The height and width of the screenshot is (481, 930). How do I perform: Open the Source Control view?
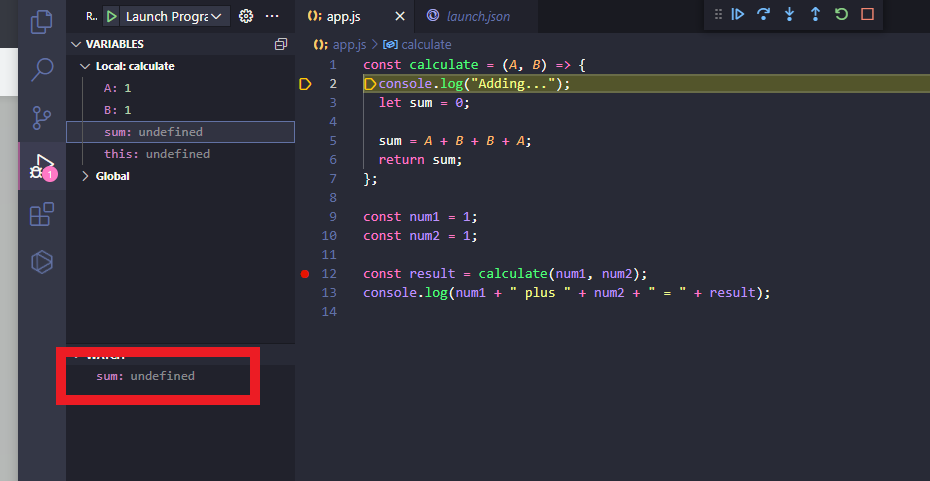(42, 117)
